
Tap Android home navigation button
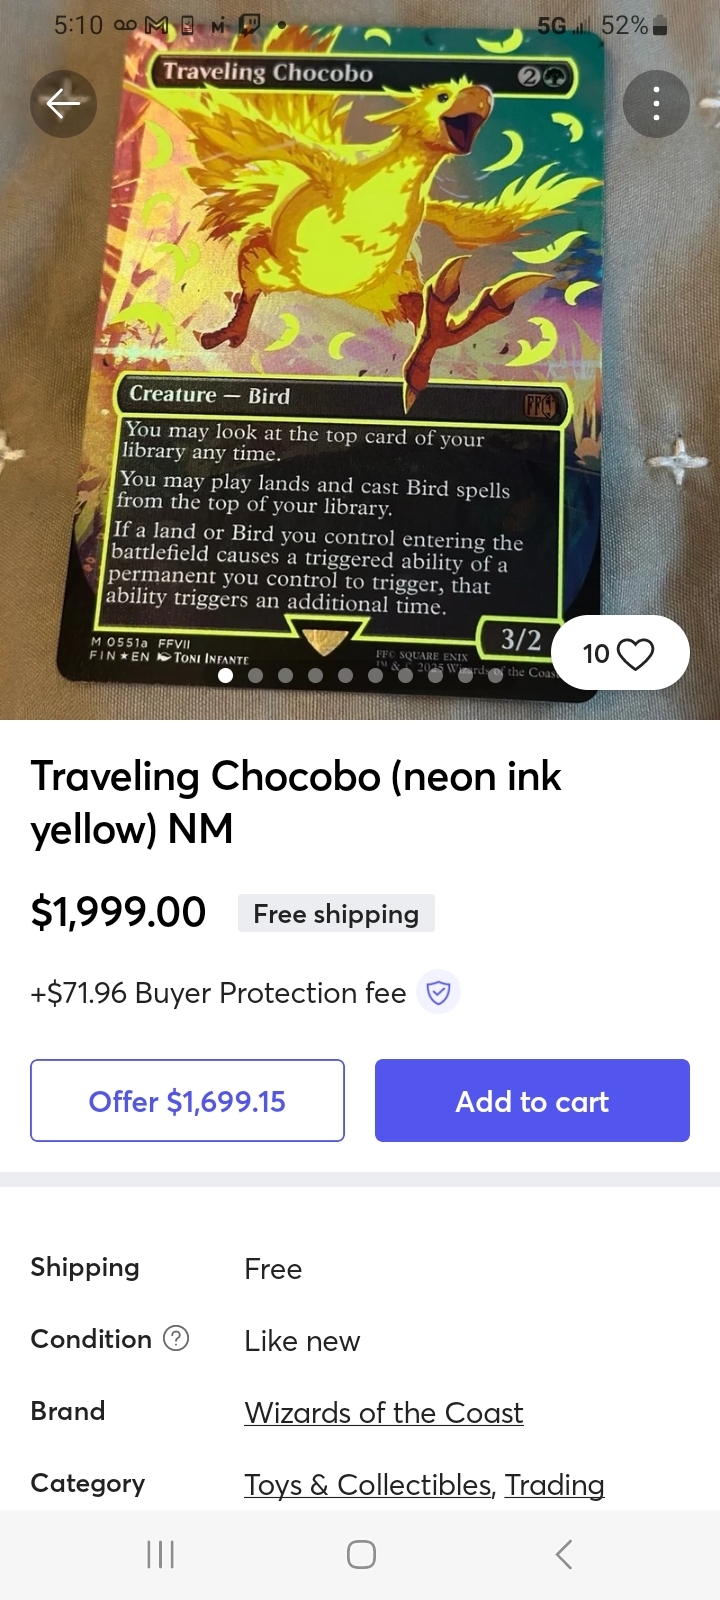361,1554
